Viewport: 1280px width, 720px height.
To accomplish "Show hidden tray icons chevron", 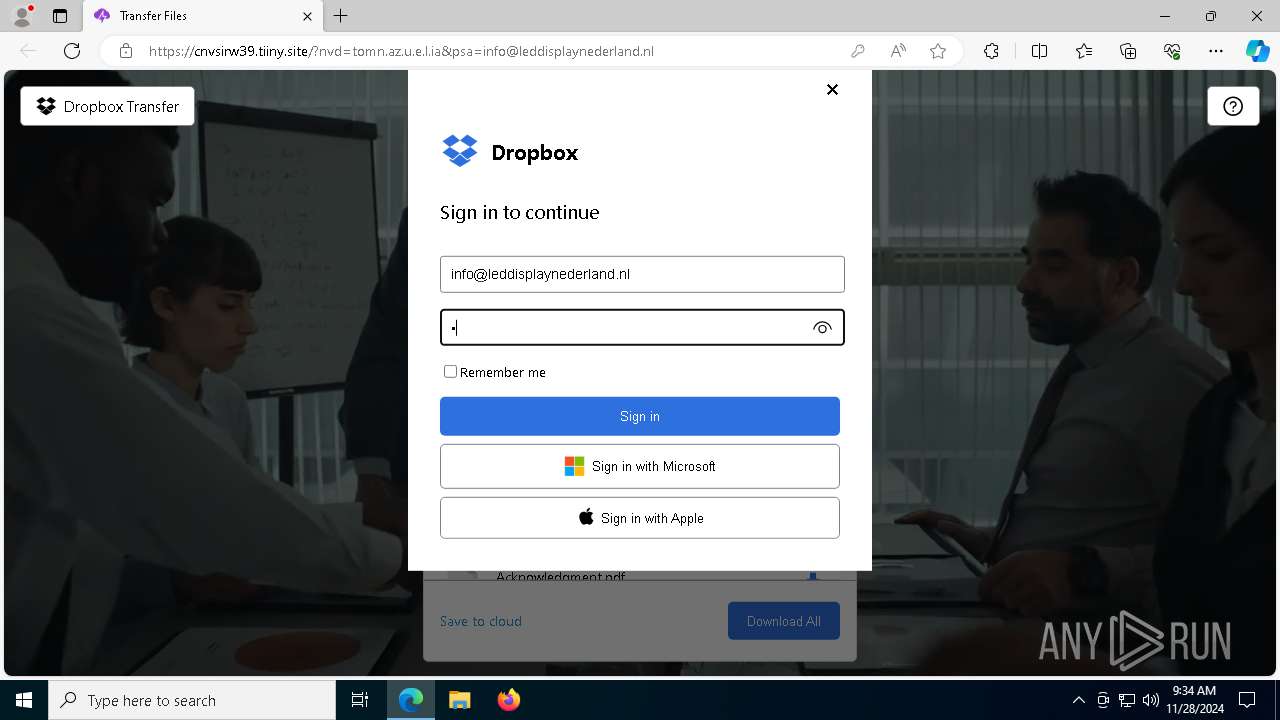I will pos(1078,700).
